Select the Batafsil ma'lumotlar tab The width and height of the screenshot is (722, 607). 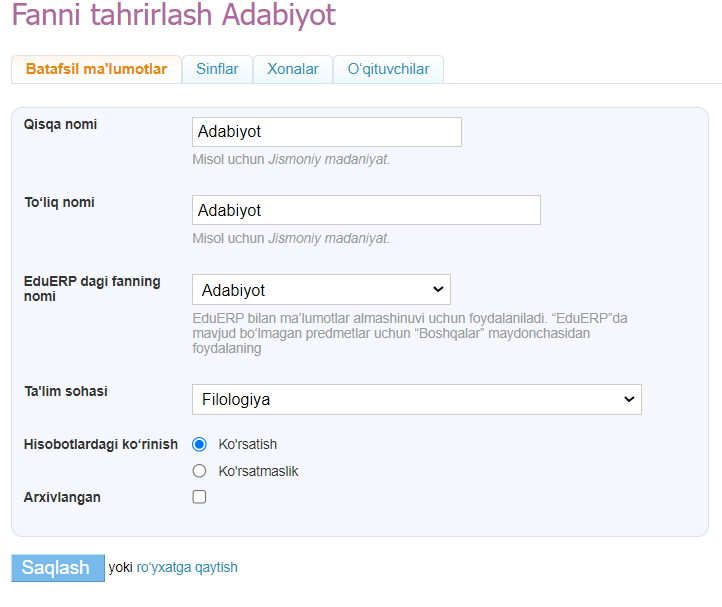point(96,69)
